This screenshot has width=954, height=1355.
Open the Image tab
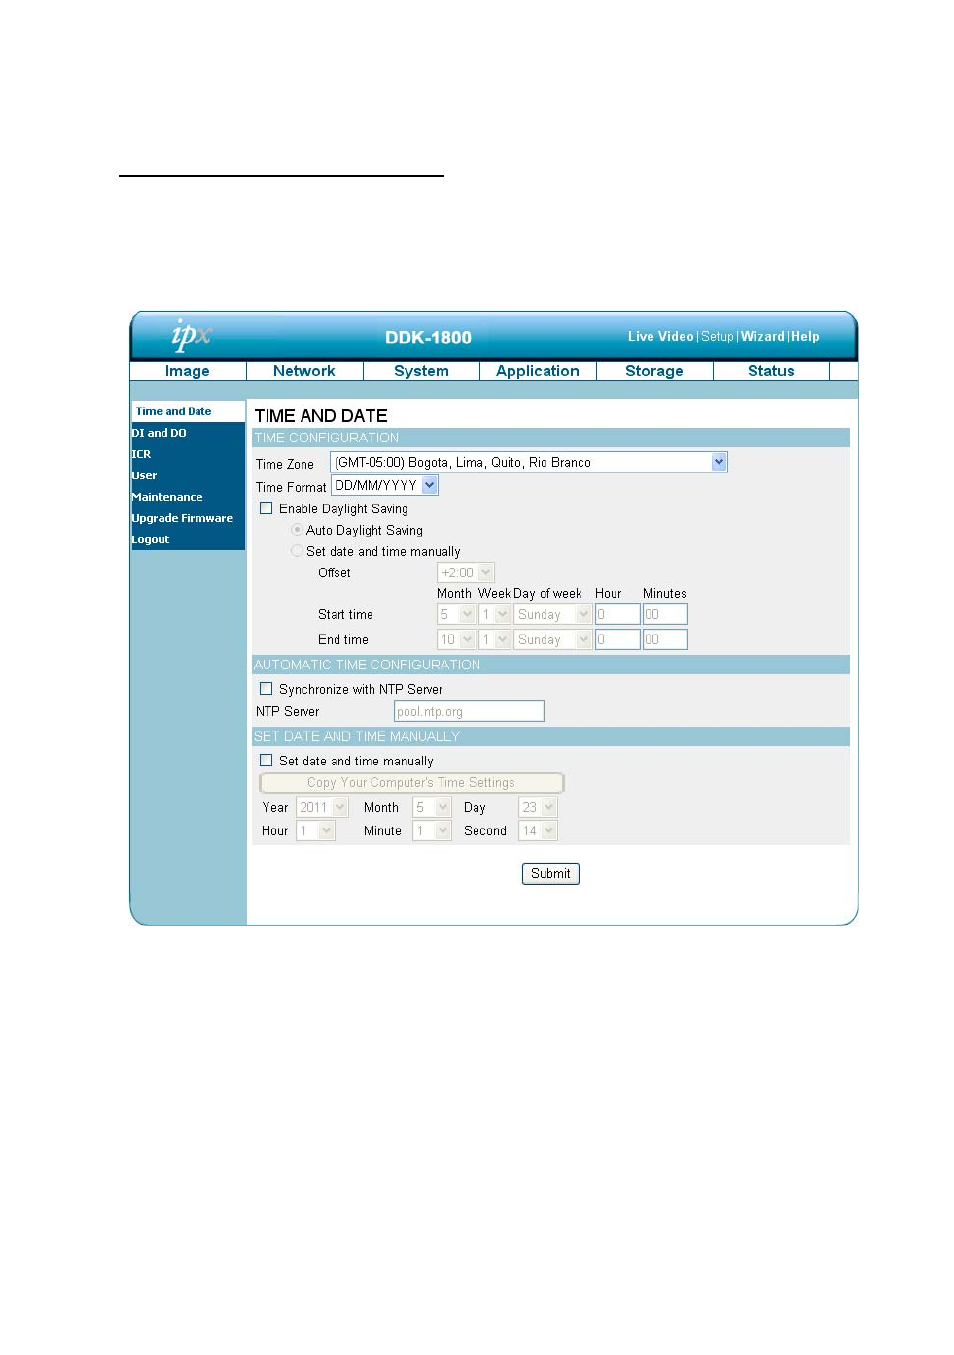tap(187, 371)
